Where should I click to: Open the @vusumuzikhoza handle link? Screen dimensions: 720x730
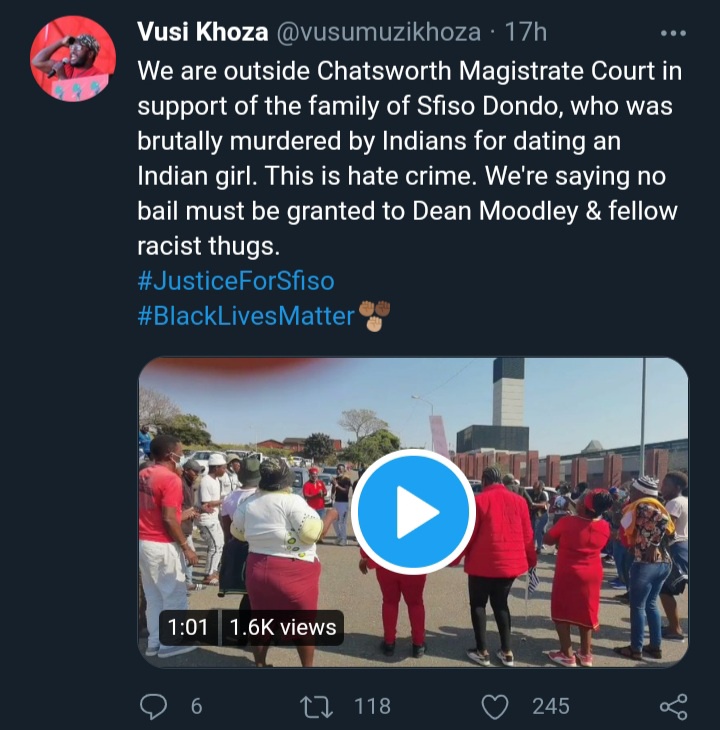378,32
